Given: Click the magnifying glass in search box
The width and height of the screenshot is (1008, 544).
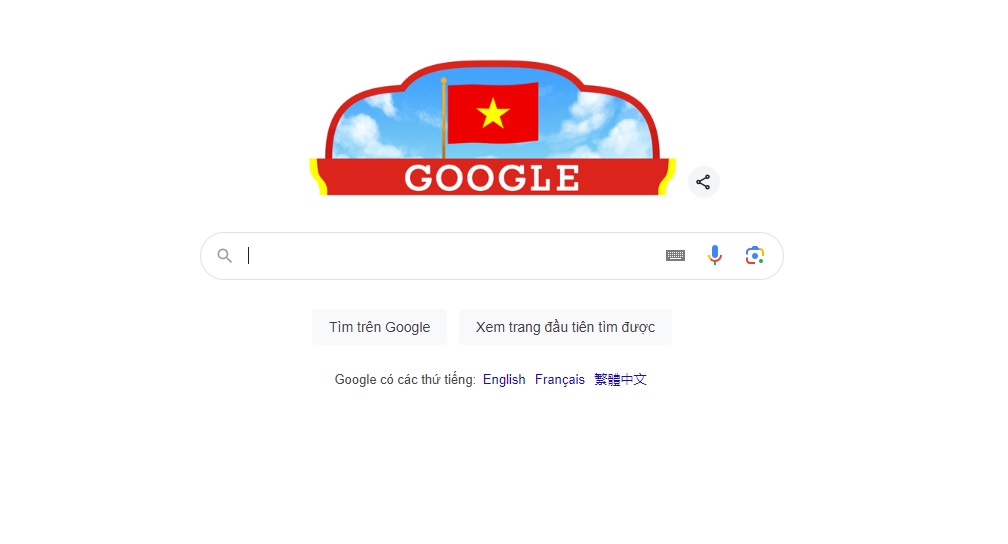Looking at the screenshot, I should pyautogui.click(x=224, y=256).
